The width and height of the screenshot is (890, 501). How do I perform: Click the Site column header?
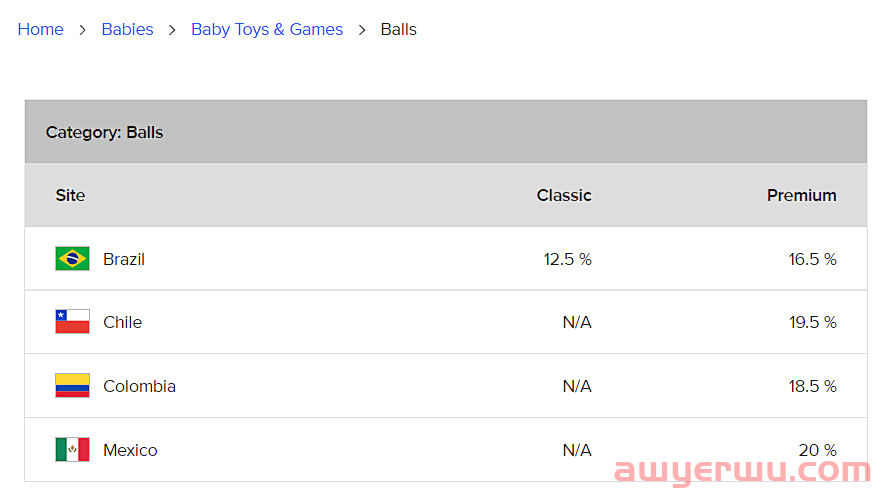70,195
